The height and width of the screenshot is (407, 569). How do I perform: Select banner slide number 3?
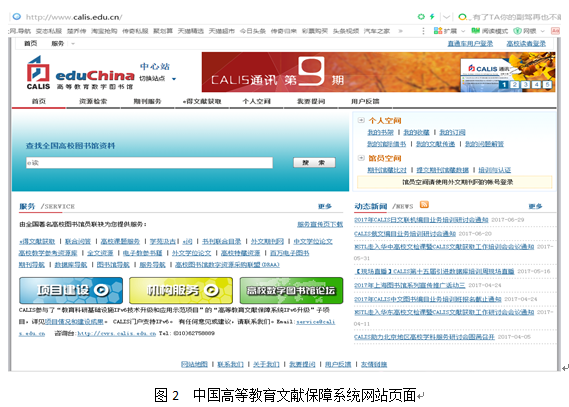pyautogui.click(x=525, y=85)
